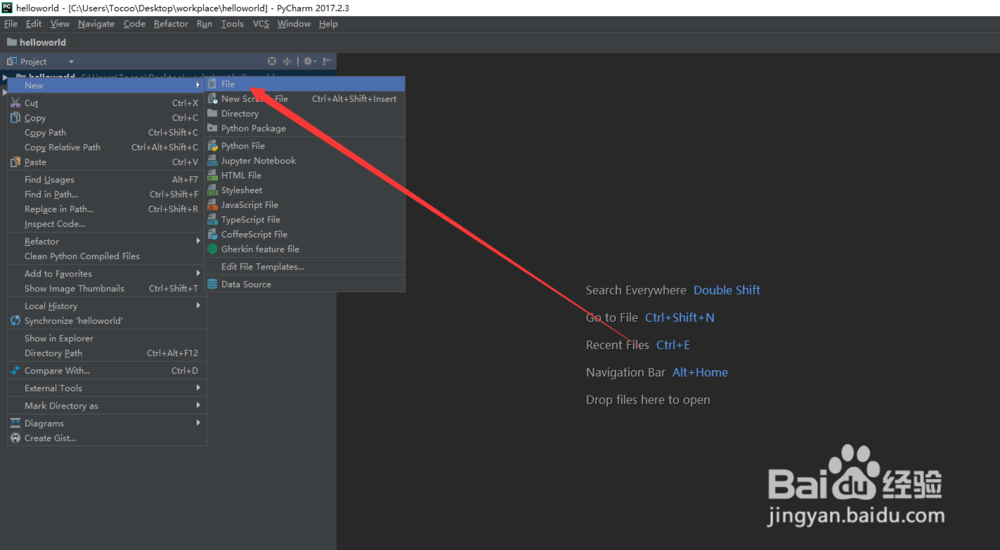Click the Copy icon in context menu
The image size is (1000, 550).
[15, 117]
